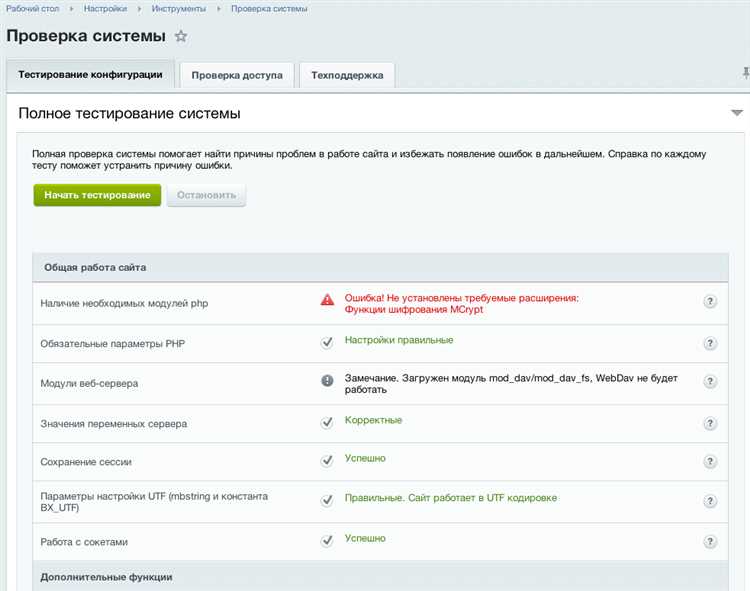Click the red error triangle for MCrypt

point(327,300)
